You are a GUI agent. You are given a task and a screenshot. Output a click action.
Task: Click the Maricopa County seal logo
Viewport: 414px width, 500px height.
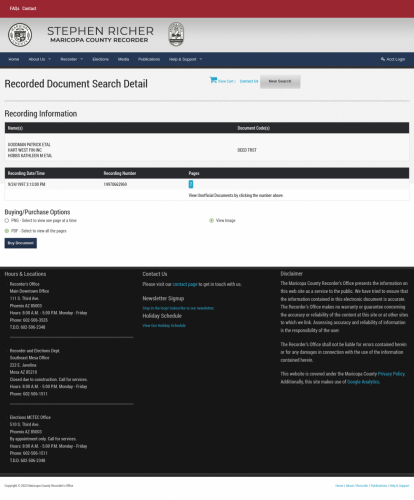point(20,35)
